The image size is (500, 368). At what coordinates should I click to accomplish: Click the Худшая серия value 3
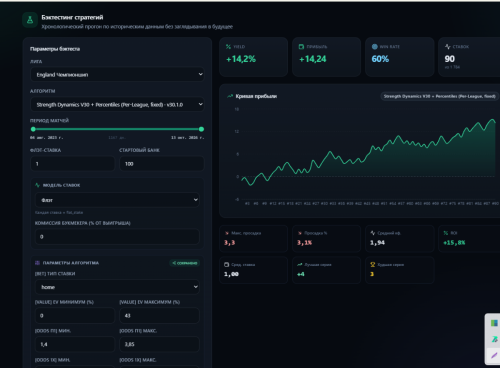click(372, 274)
